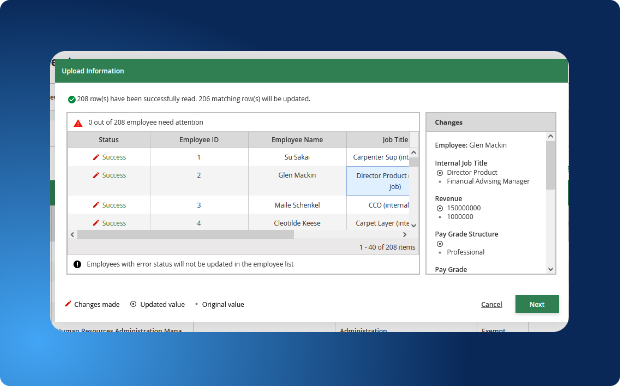Click the pencil icon beside Glen Mackin's Success
620x386 pixels.
coord(96,175)
